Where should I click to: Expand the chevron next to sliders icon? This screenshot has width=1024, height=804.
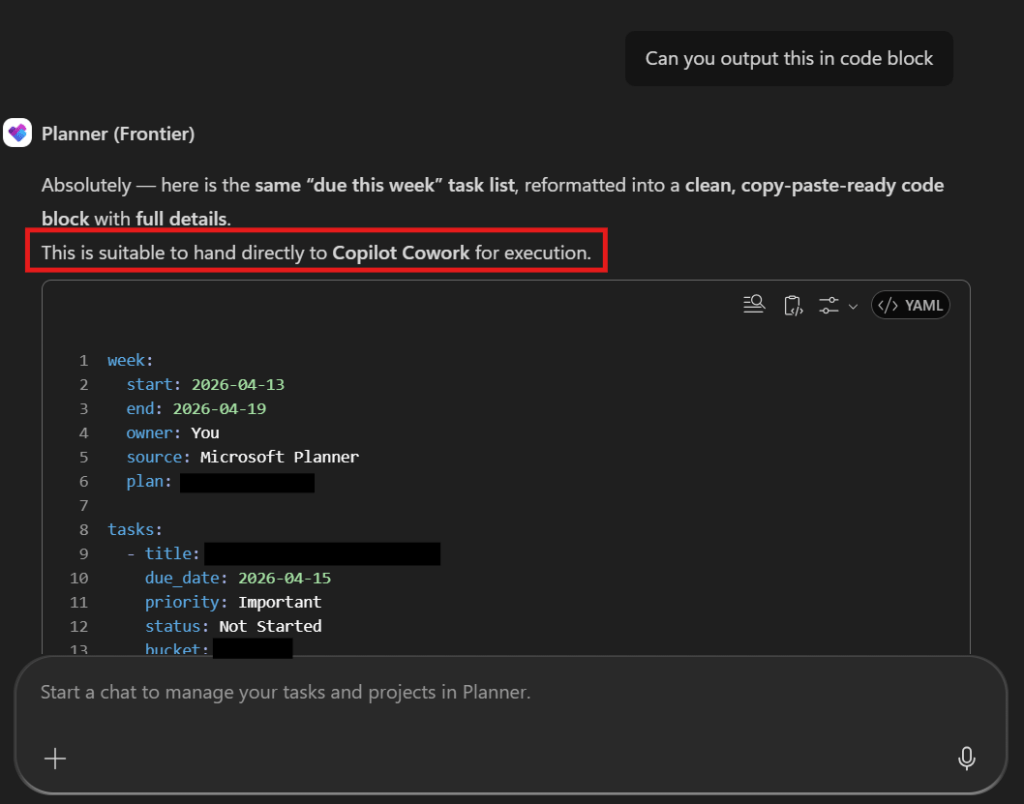click(x=853, y=306)
